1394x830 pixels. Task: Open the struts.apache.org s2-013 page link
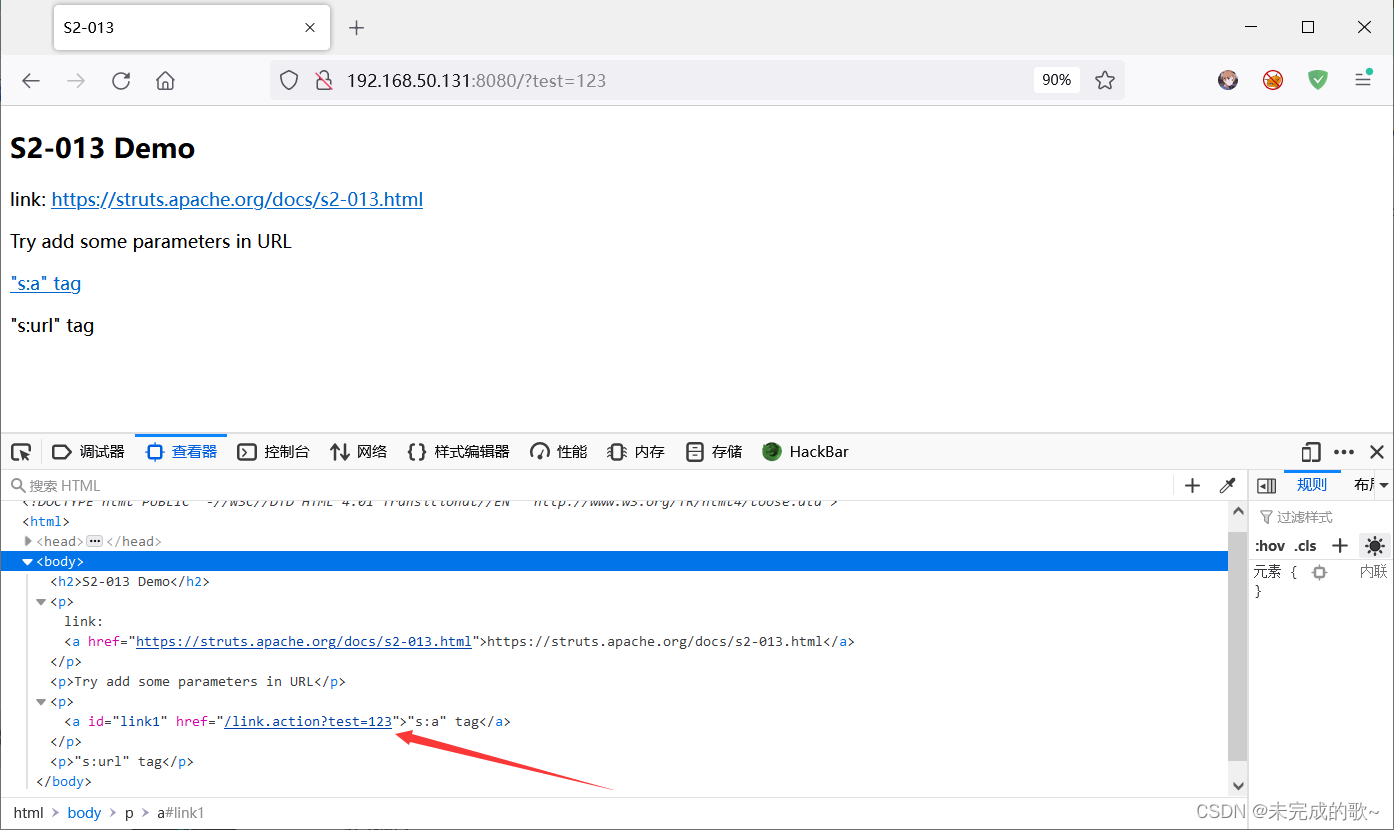tap(237, 199)
